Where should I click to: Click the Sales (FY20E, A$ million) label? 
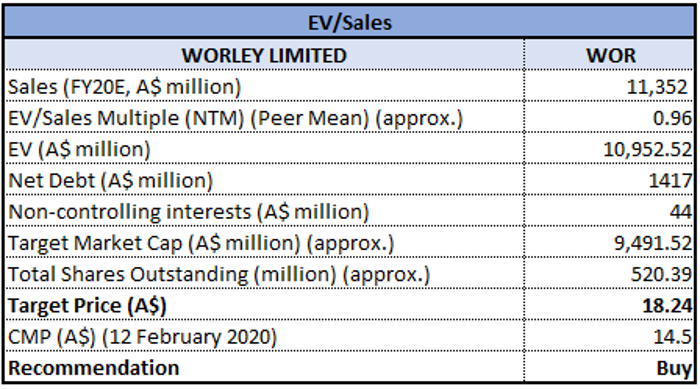(x=125, y=86)
